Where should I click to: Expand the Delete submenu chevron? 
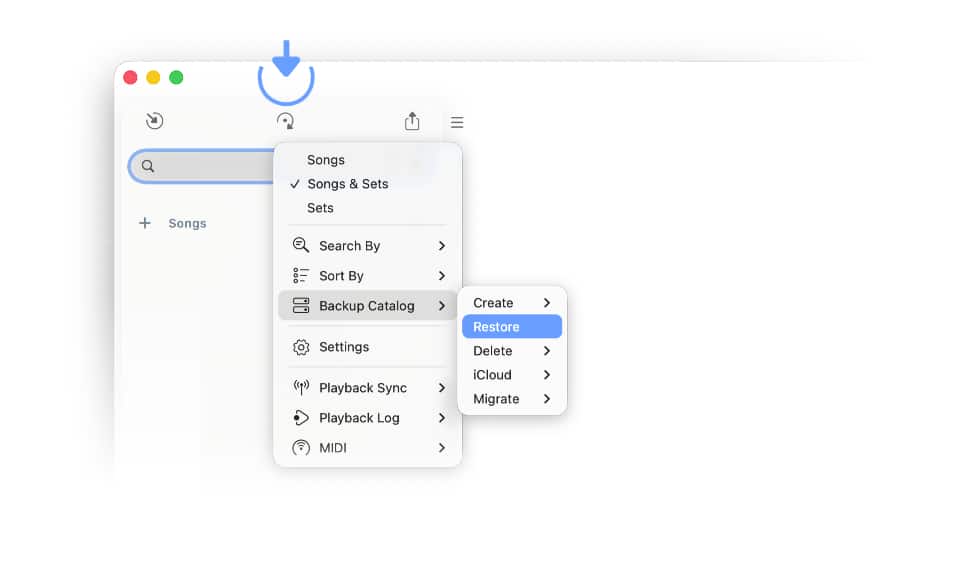coord(547,351)
